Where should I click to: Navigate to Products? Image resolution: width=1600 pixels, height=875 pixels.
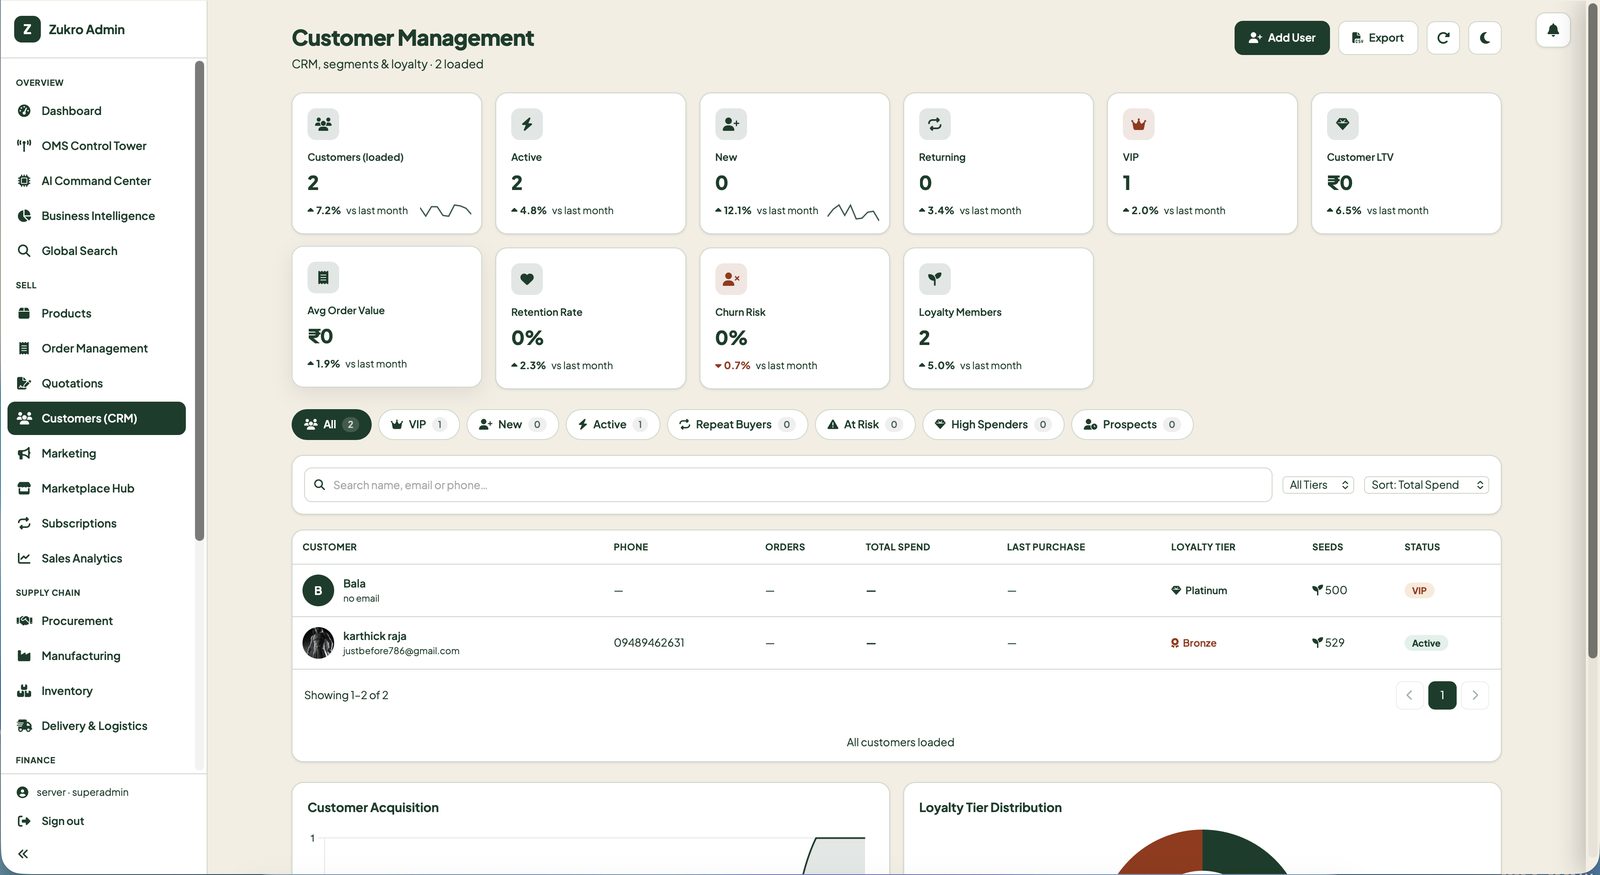[96, 313]
